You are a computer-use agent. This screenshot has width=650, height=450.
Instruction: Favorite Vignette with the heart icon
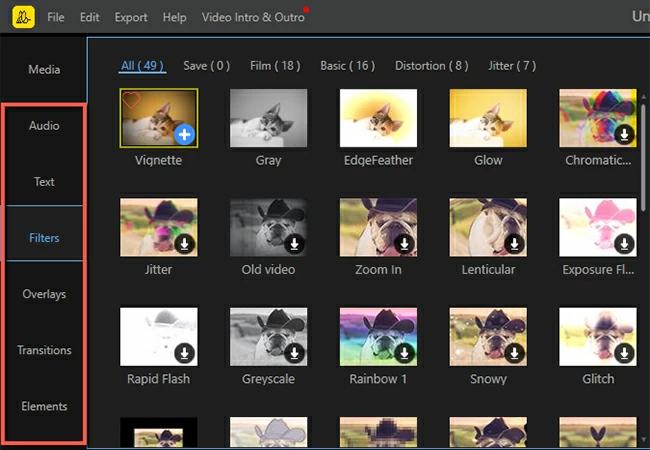click(131, 100)
